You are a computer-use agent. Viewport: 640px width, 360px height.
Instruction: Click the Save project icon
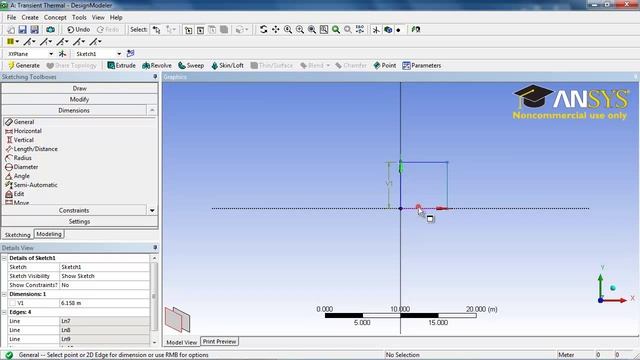[x=22, y=29]
